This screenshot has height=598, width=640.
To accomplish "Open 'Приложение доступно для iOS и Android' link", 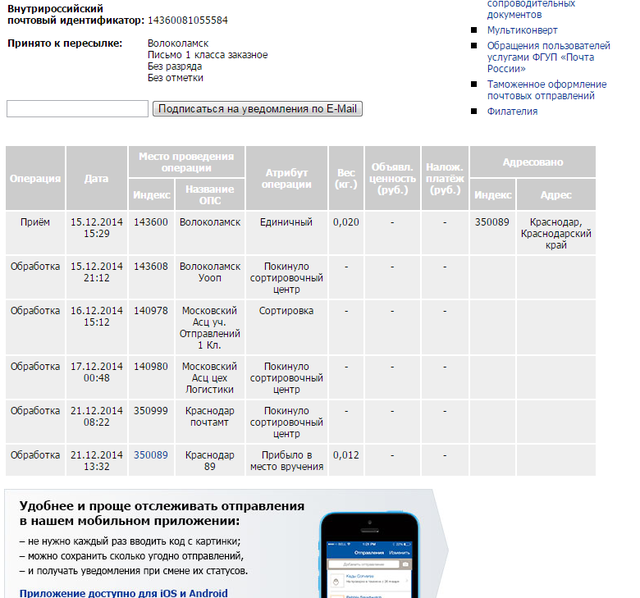I will click(x=123, y=592).
